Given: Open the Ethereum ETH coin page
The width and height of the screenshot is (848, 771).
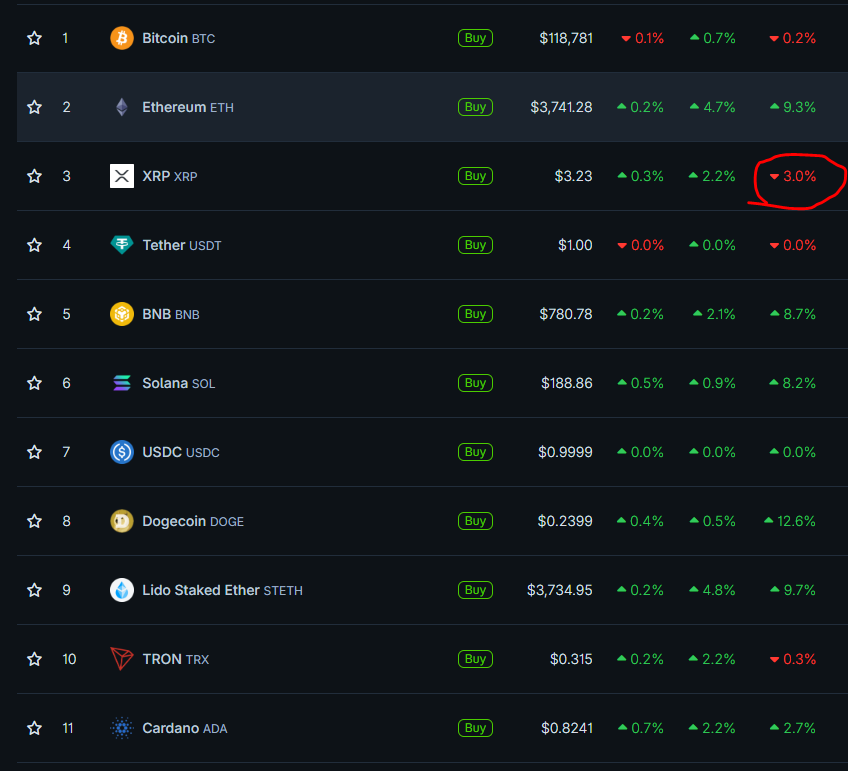Looking at the screenshot, I should coord(188,107).
